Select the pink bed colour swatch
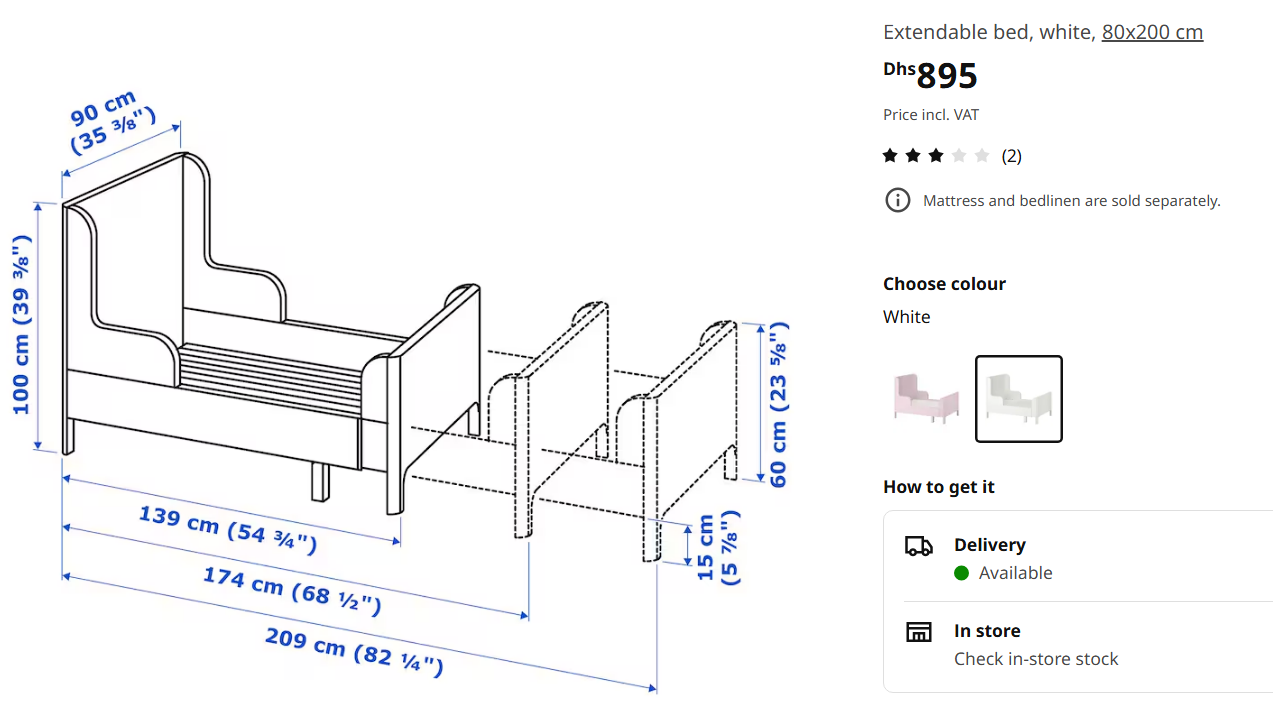This screenshot has height=712, width=1273. click(926, 398)
